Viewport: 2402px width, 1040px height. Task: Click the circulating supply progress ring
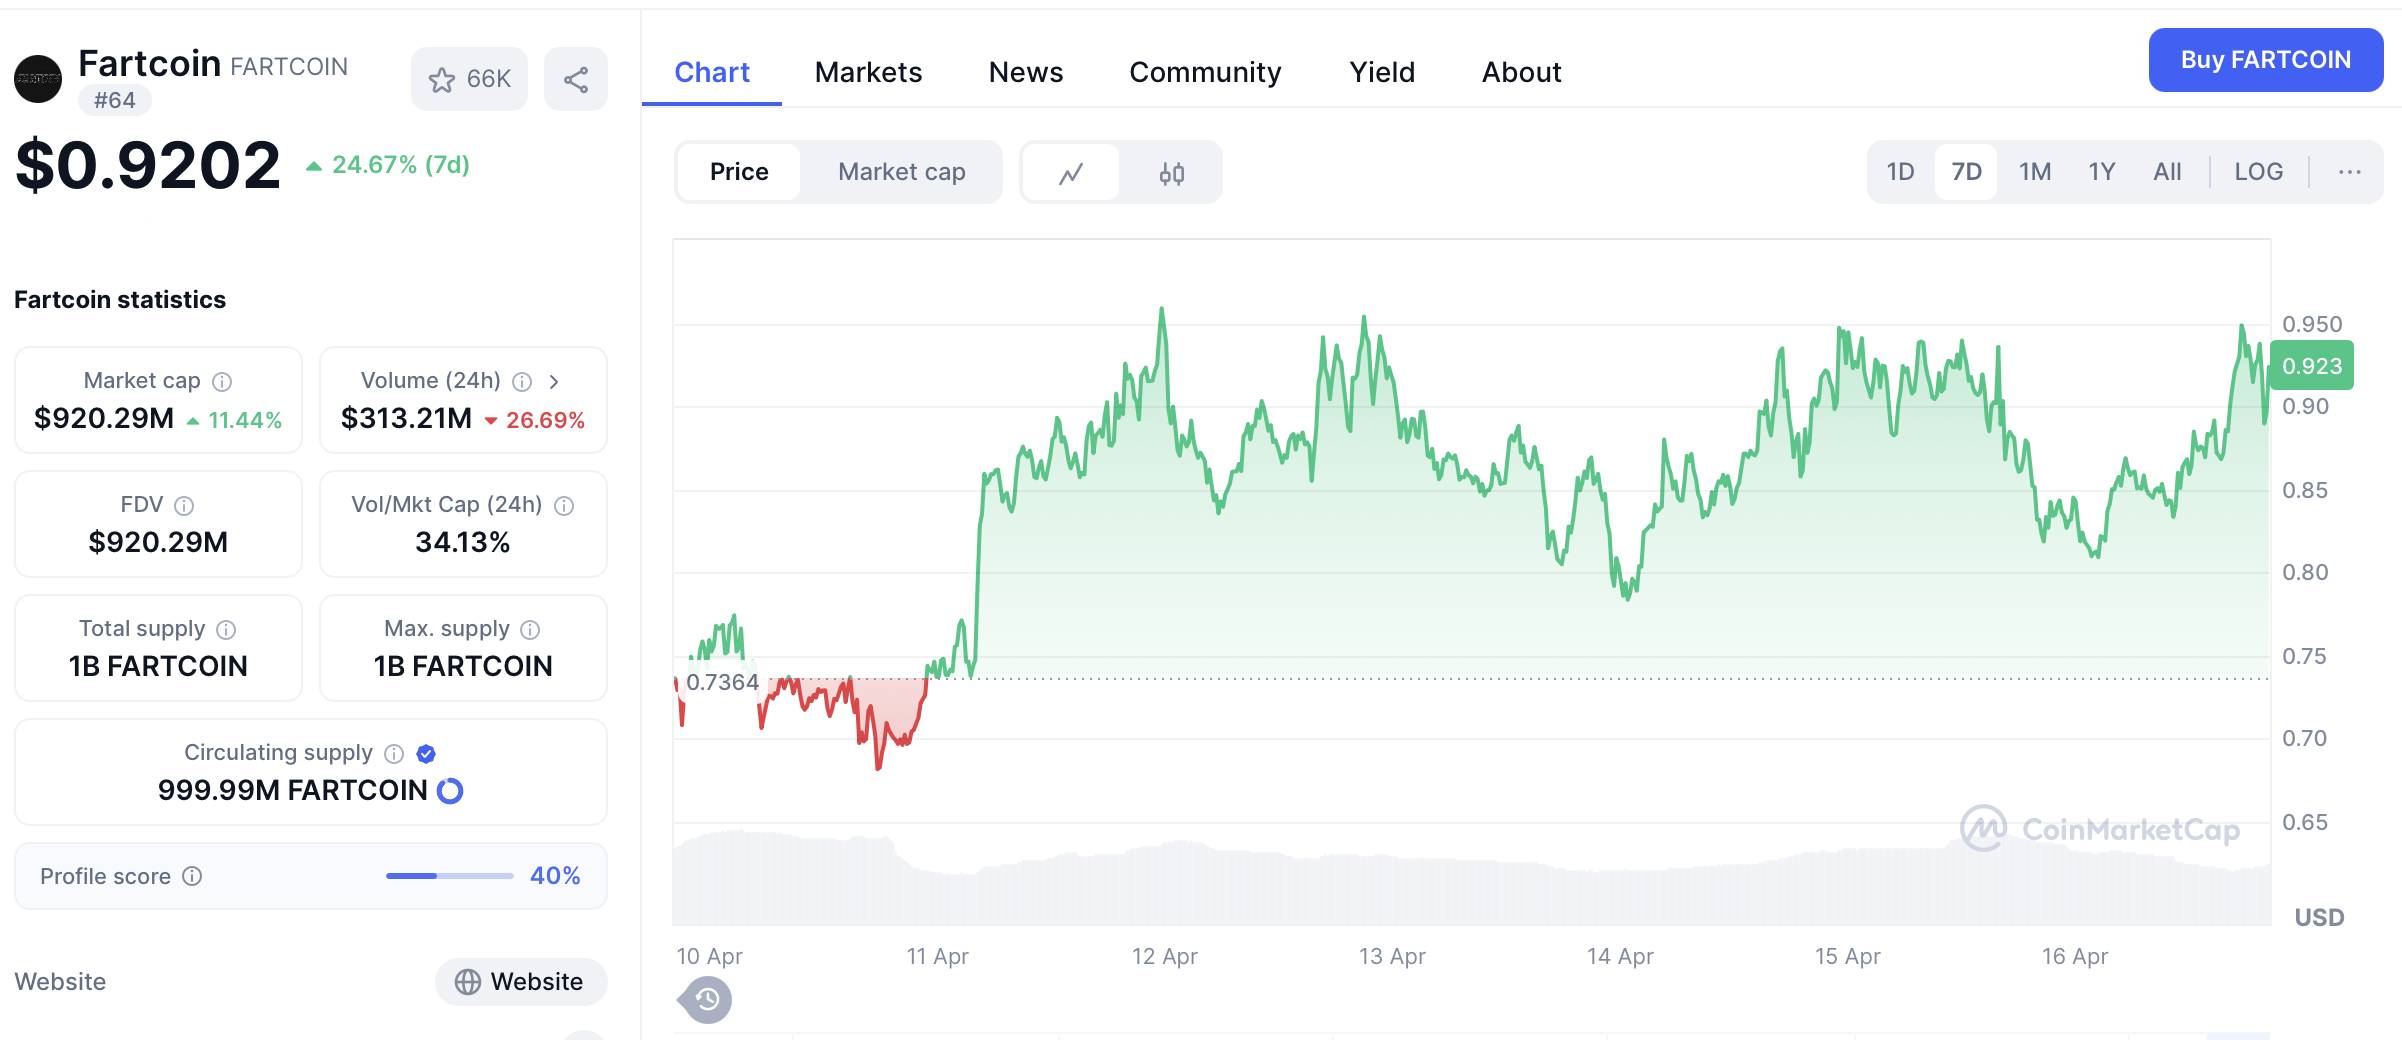coord(450,791)
